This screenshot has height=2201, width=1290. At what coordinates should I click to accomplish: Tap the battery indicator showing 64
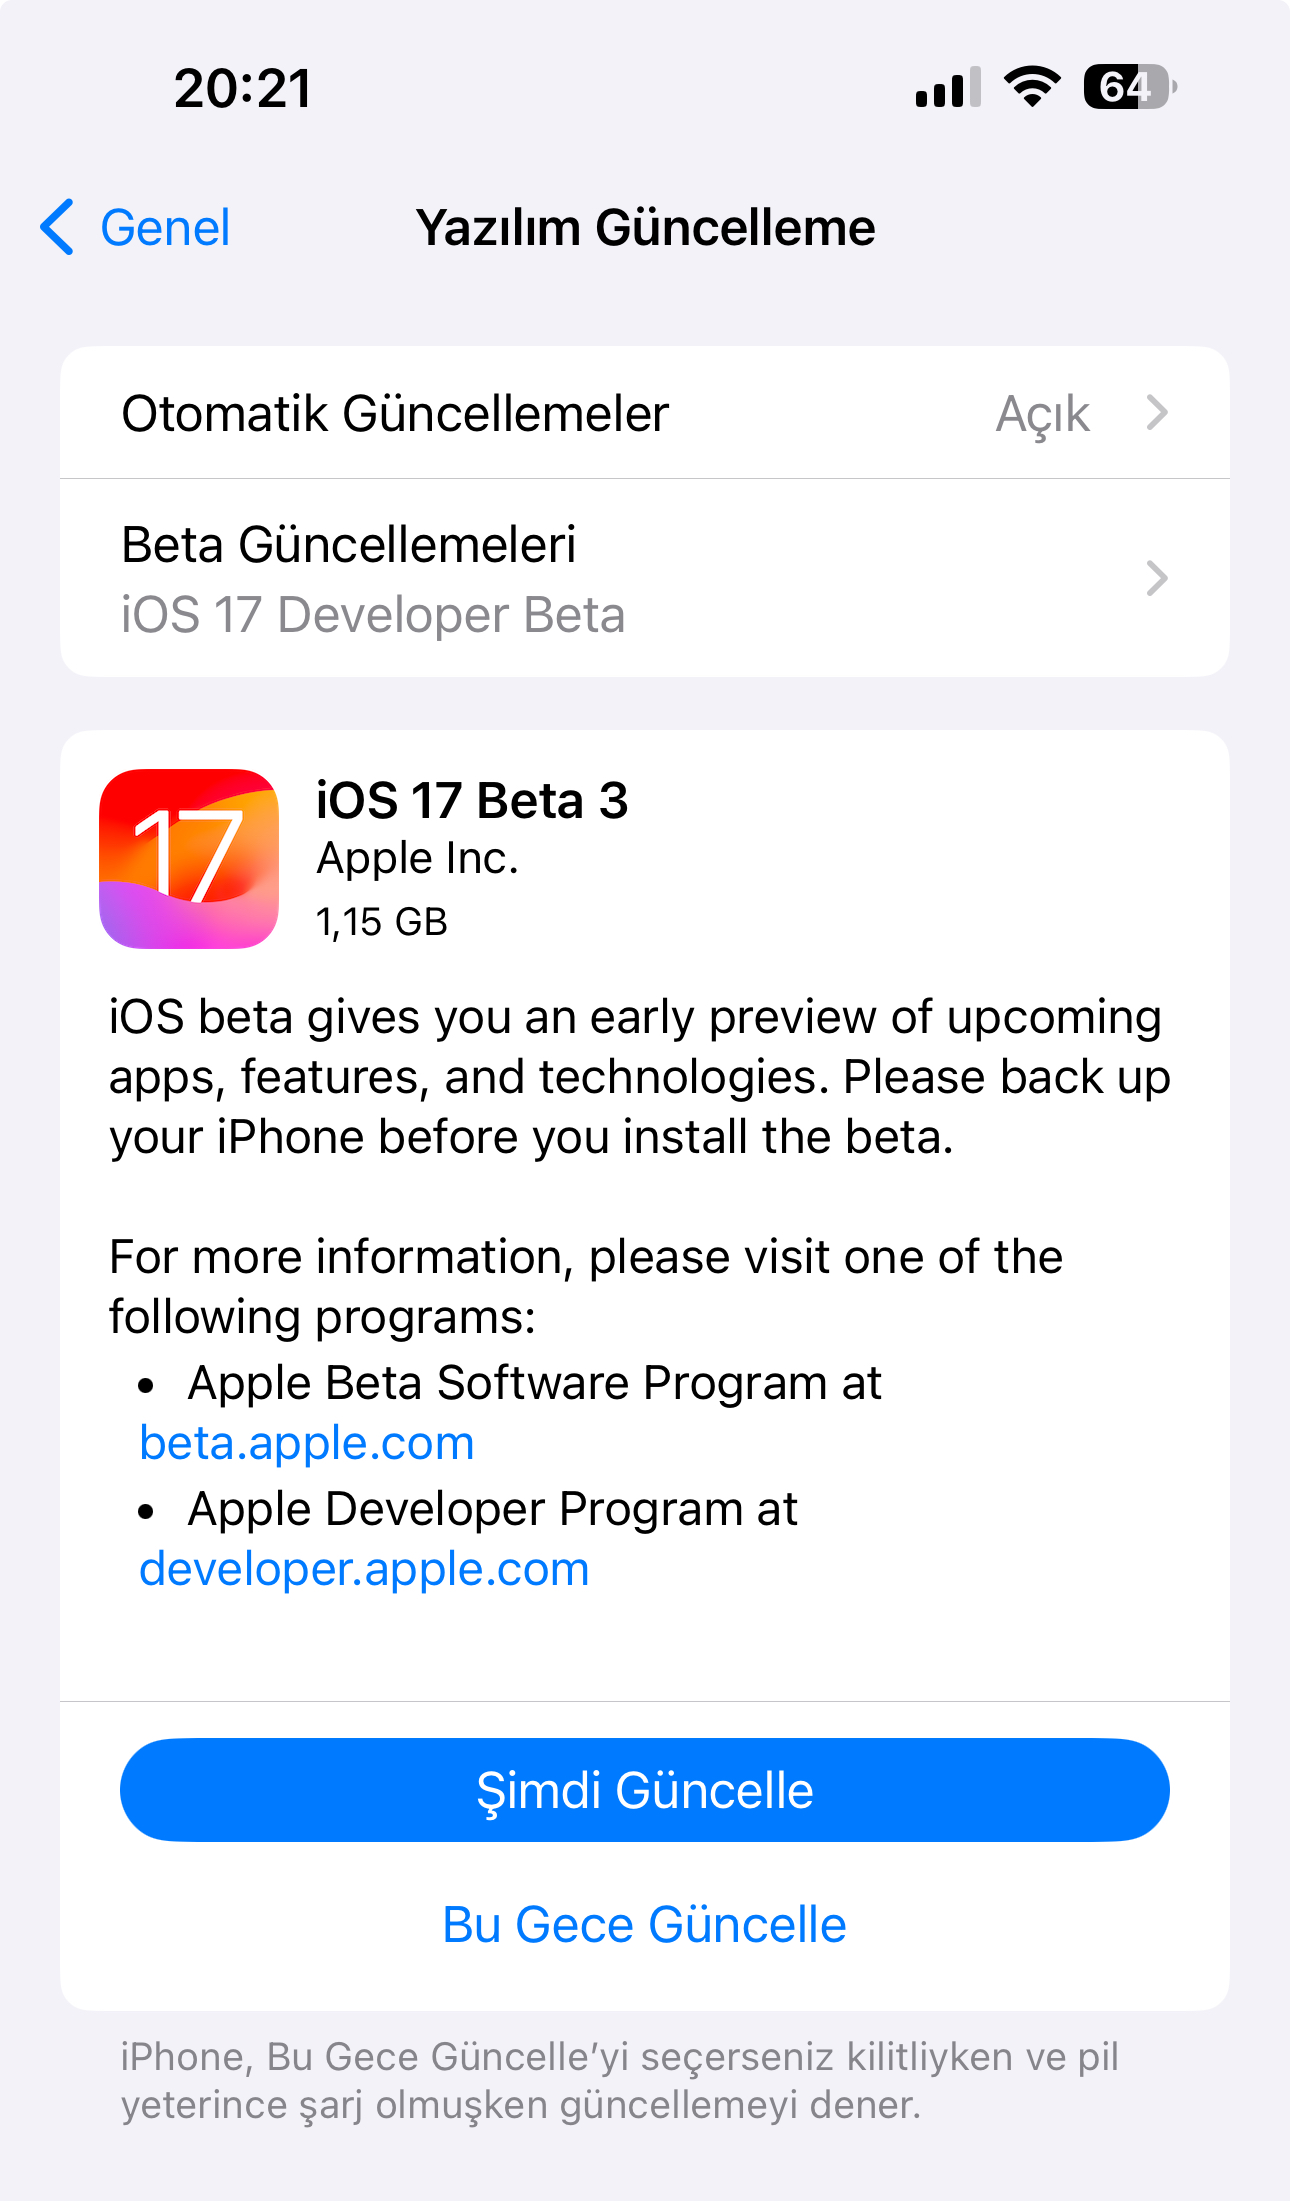click(x=1130, y=87)
